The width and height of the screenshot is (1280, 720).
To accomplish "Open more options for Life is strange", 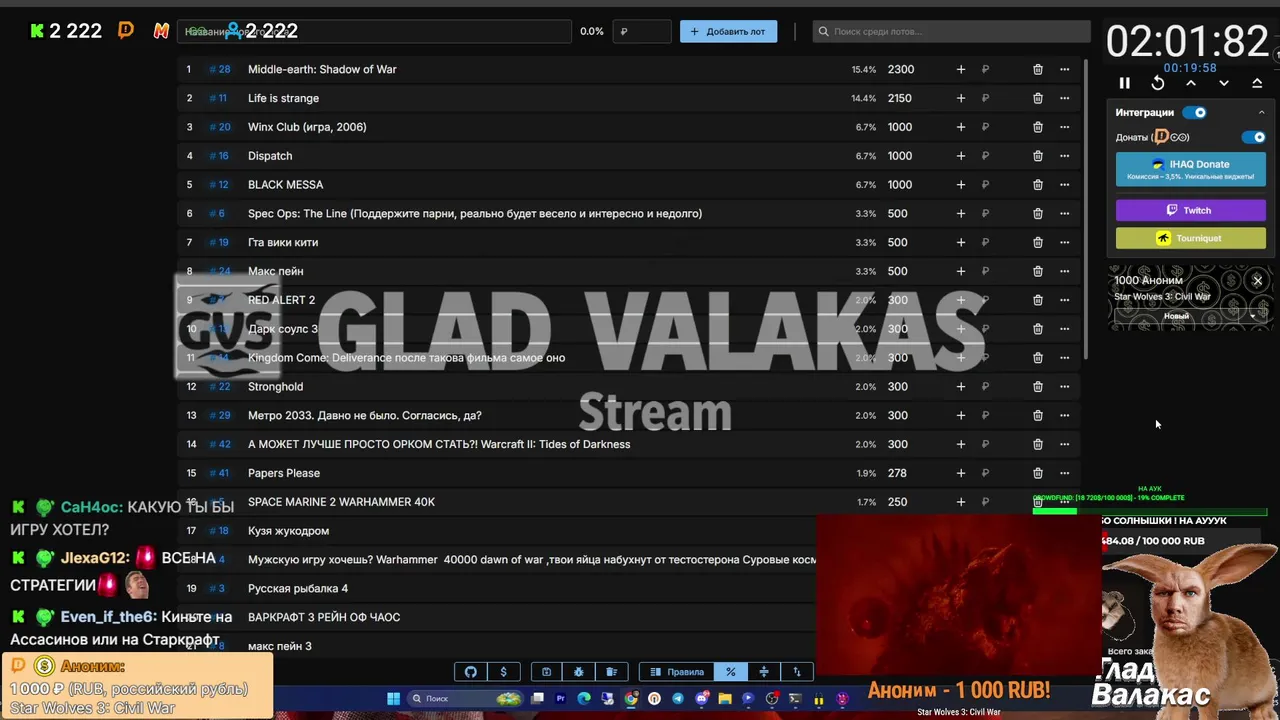I will (1064, 98).
